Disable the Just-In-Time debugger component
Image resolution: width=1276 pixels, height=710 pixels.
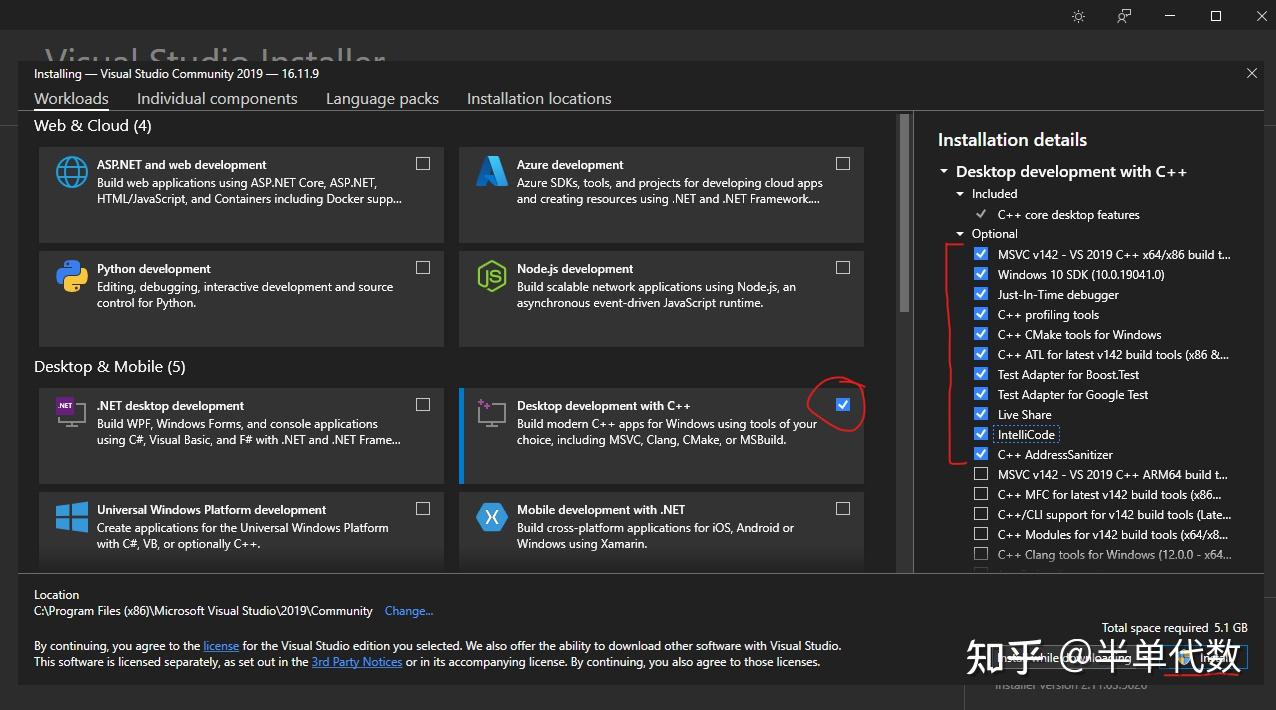point(981,294)
